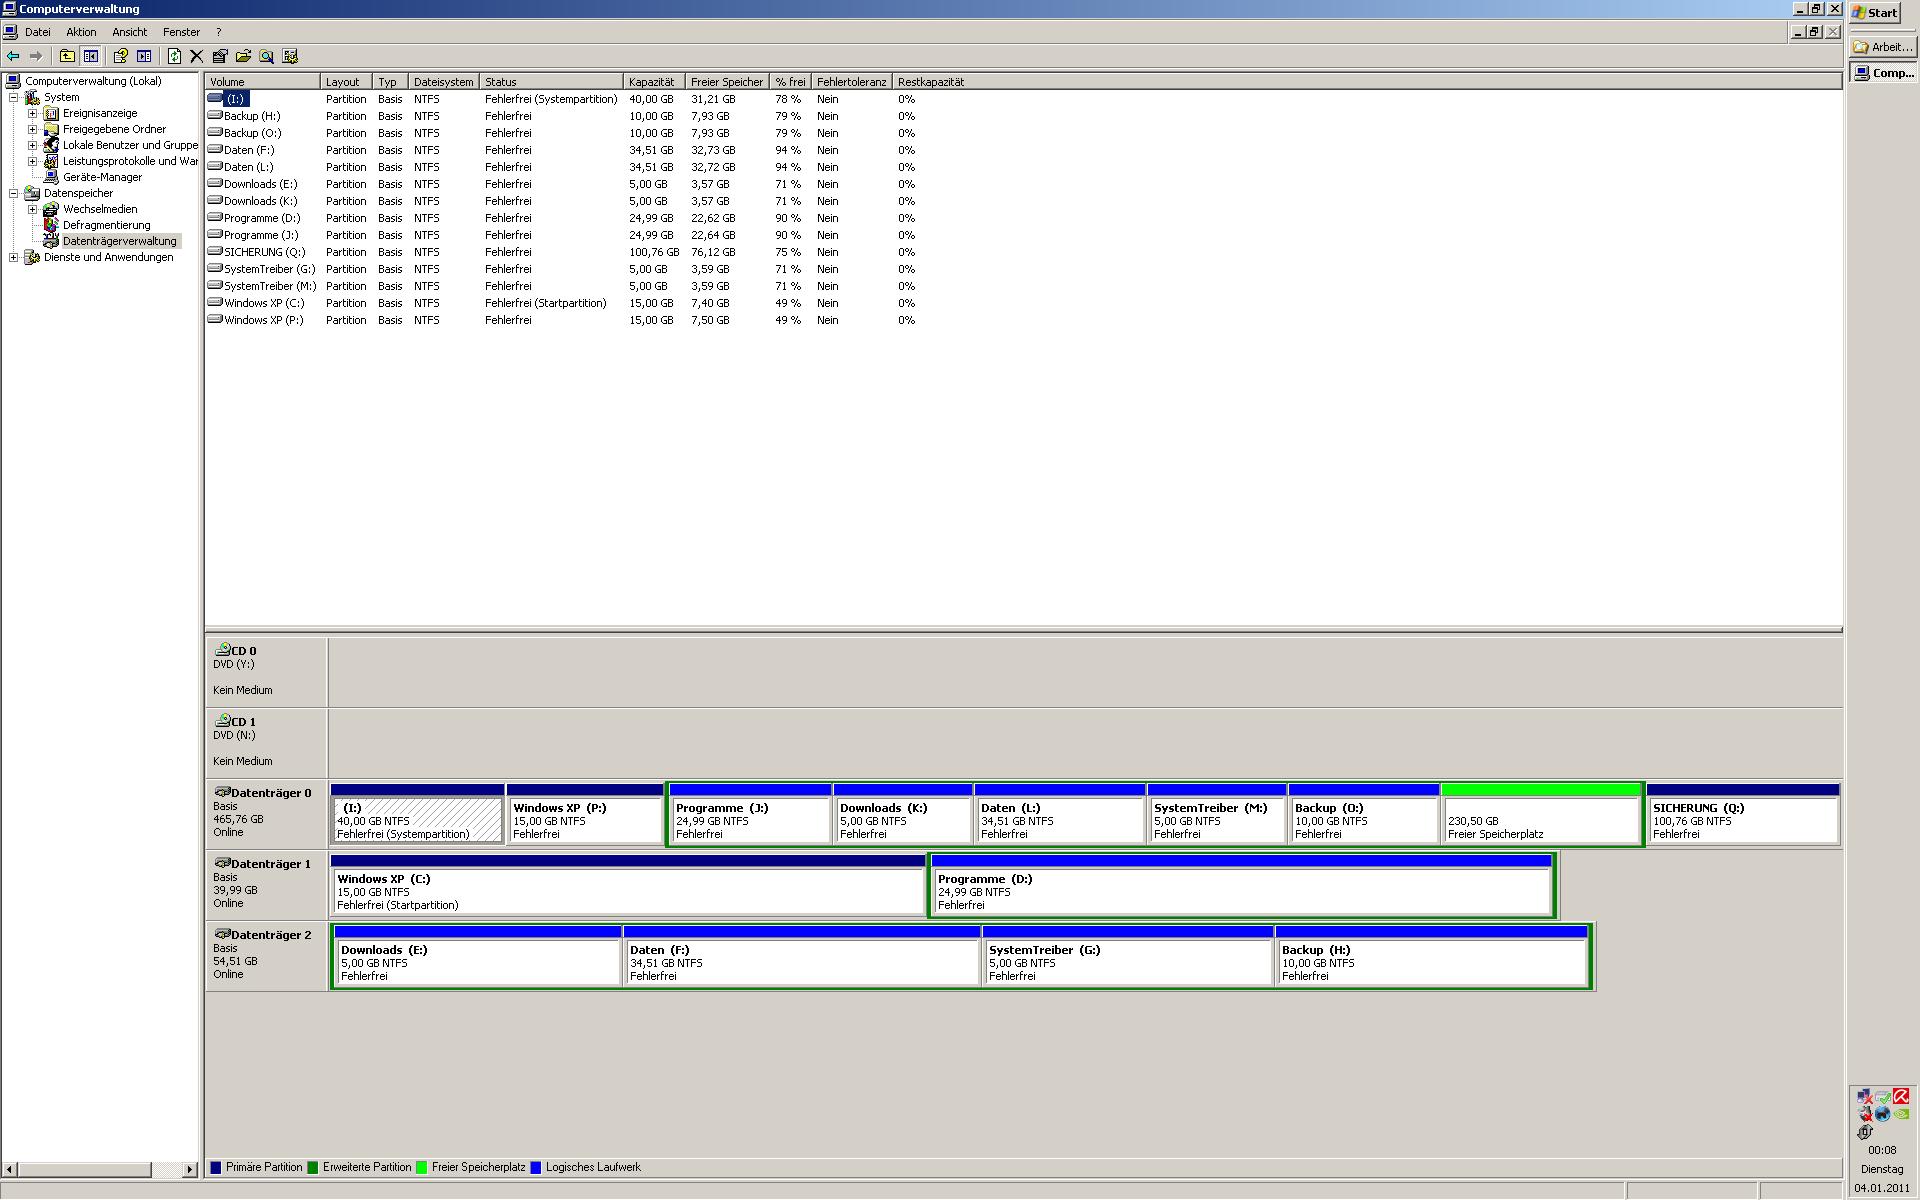The height and width of the screenshot is (1200, 1920).
Task: Click the delete X toolbar icon
Action: pyautogui.click(x=197, y=57)
